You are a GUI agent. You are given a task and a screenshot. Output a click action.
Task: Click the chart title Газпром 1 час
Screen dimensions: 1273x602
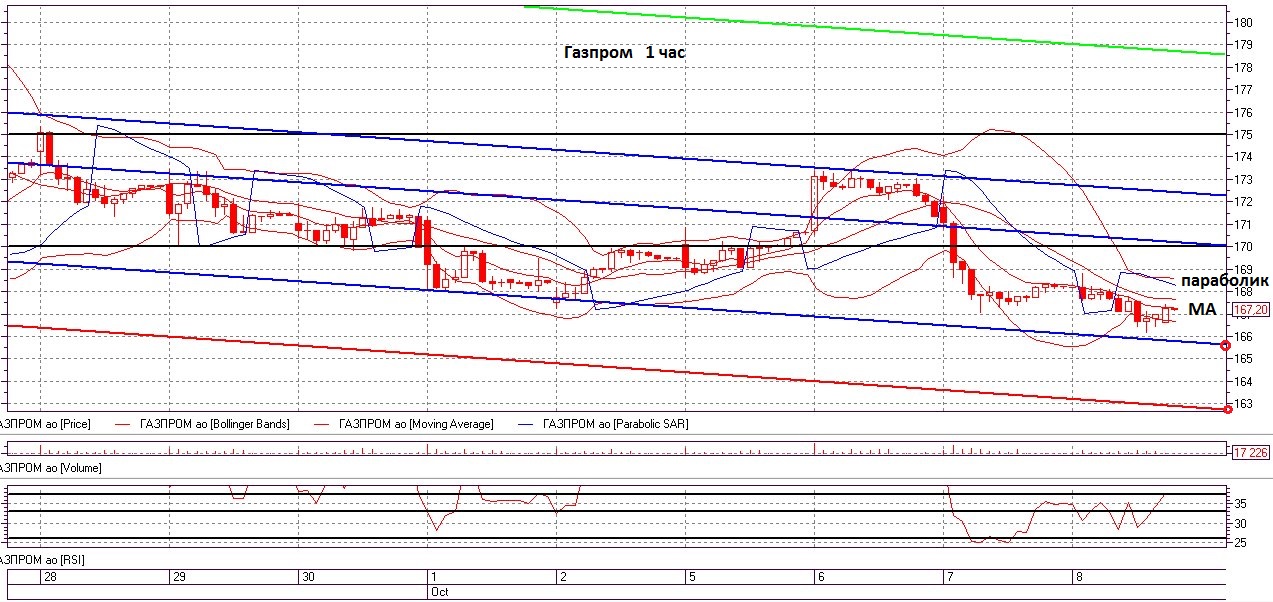pyautogui.click(x=626, y=53)
